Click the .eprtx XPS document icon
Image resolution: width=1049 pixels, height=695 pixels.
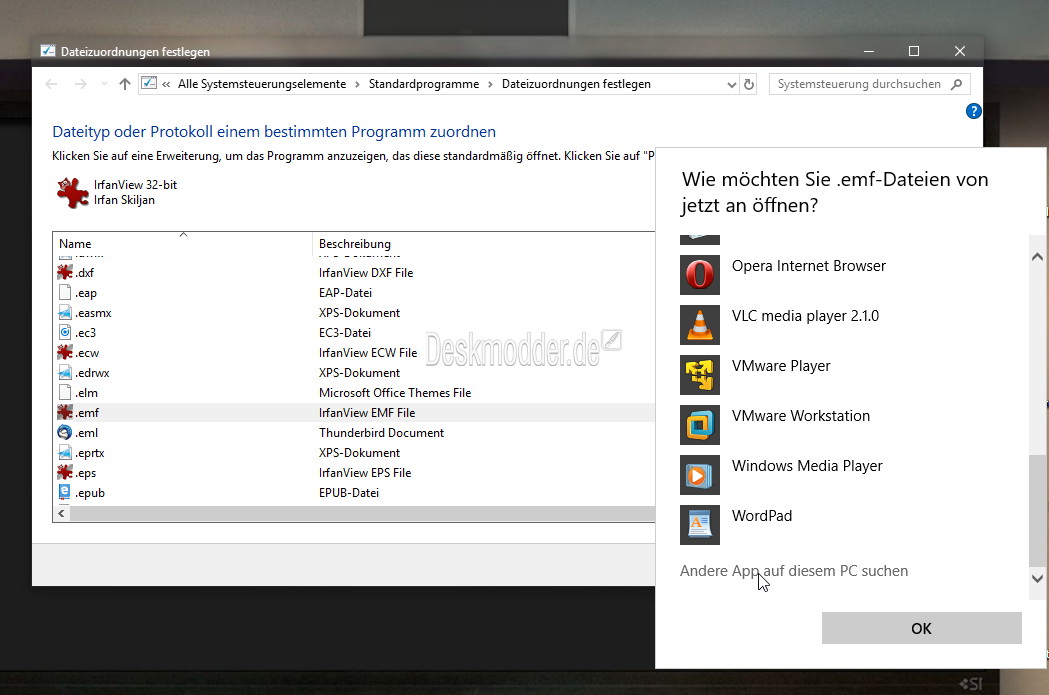point(65,453)
